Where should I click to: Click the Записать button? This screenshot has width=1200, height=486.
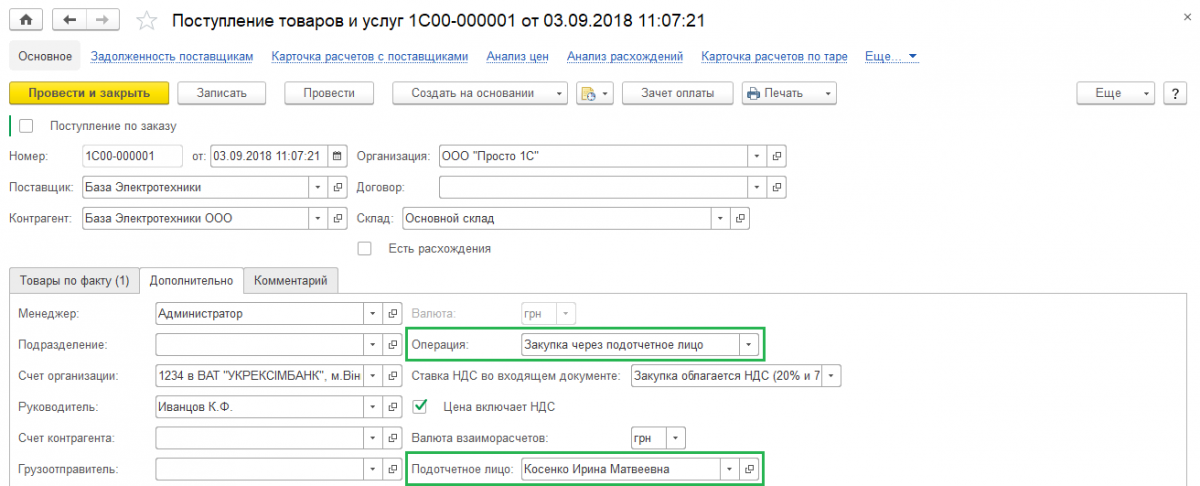pyautogui.click(x=222, y=93)
